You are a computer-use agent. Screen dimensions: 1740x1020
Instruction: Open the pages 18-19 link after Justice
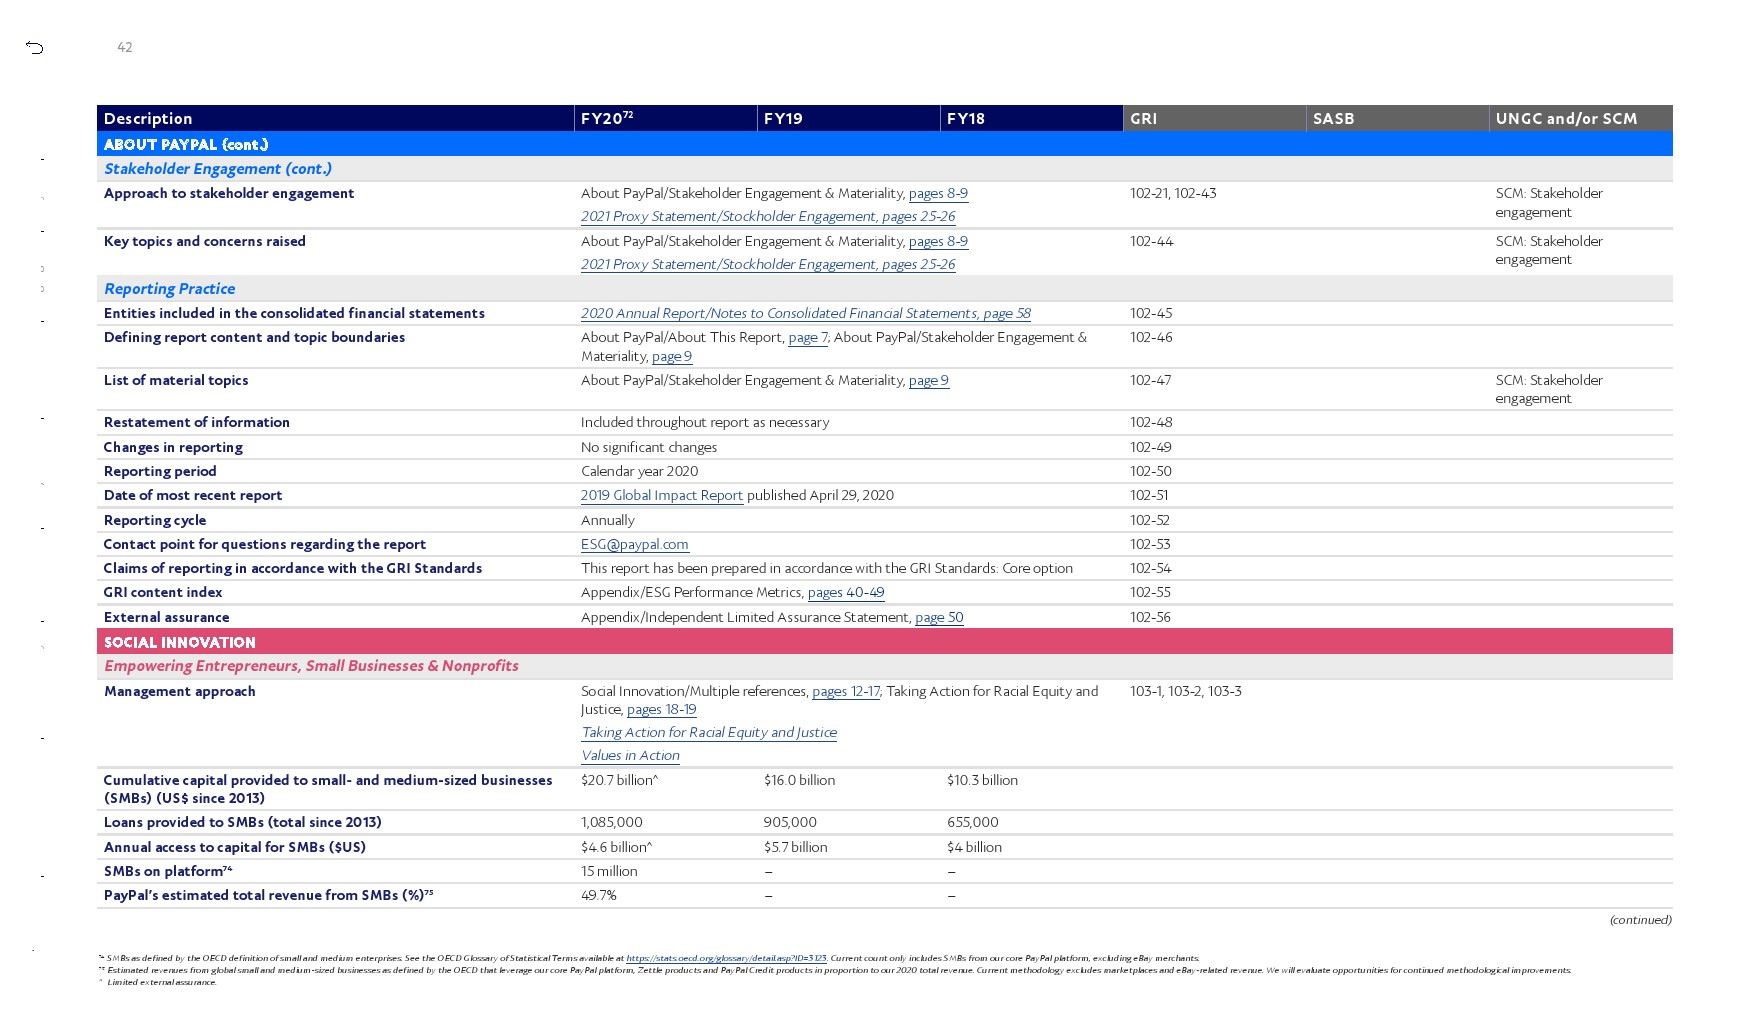(x=662, y=710)
